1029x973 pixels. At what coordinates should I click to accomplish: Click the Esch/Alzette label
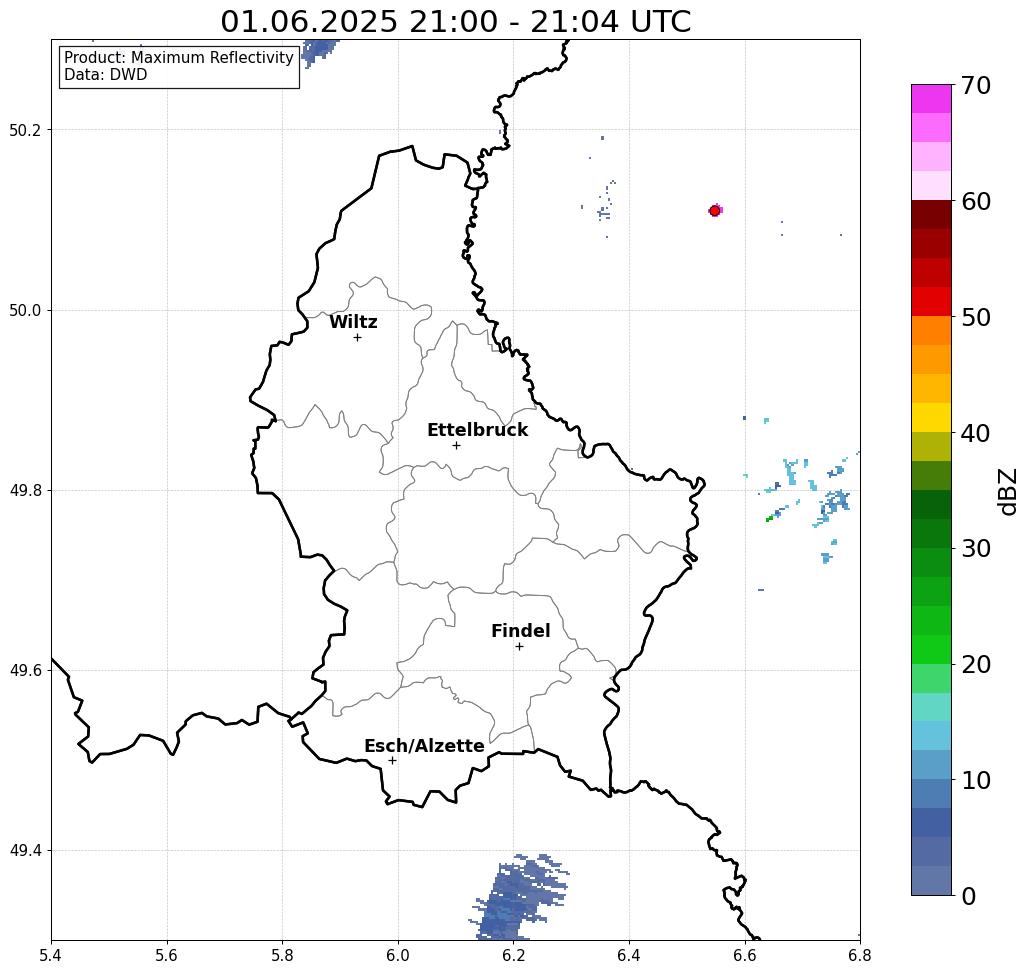424,746
